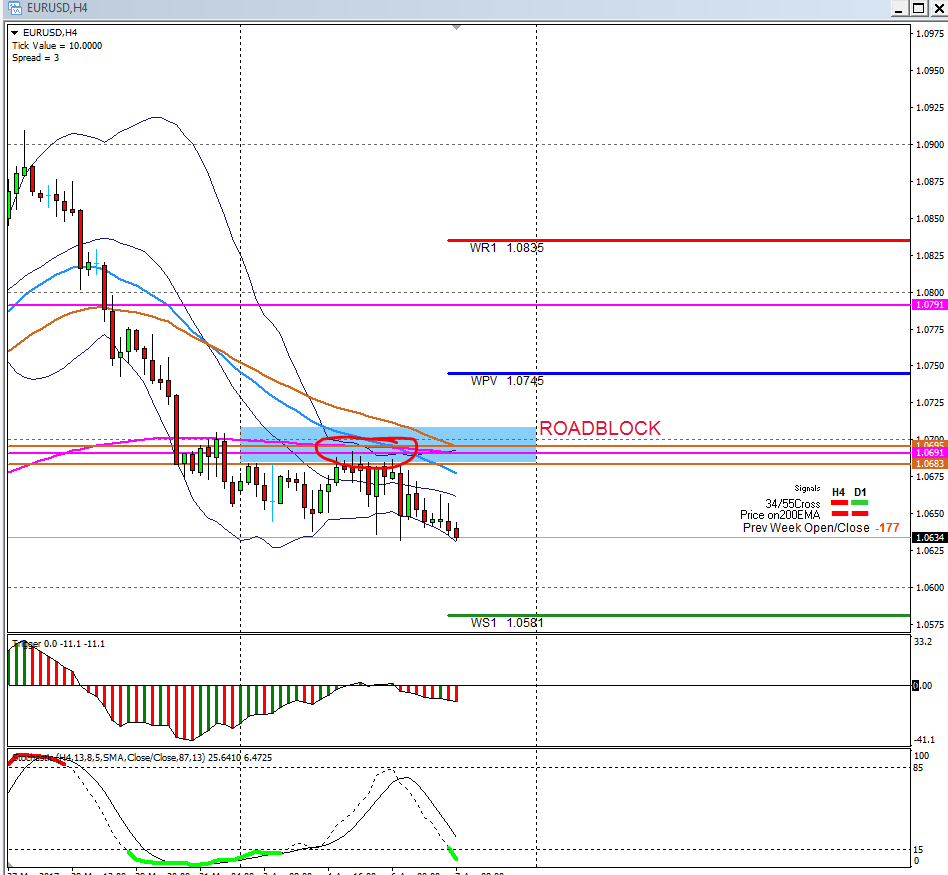Click the 15 Stochastic level value
The width and height of the screenshot is (948, 875).
(x=918, y=850)
